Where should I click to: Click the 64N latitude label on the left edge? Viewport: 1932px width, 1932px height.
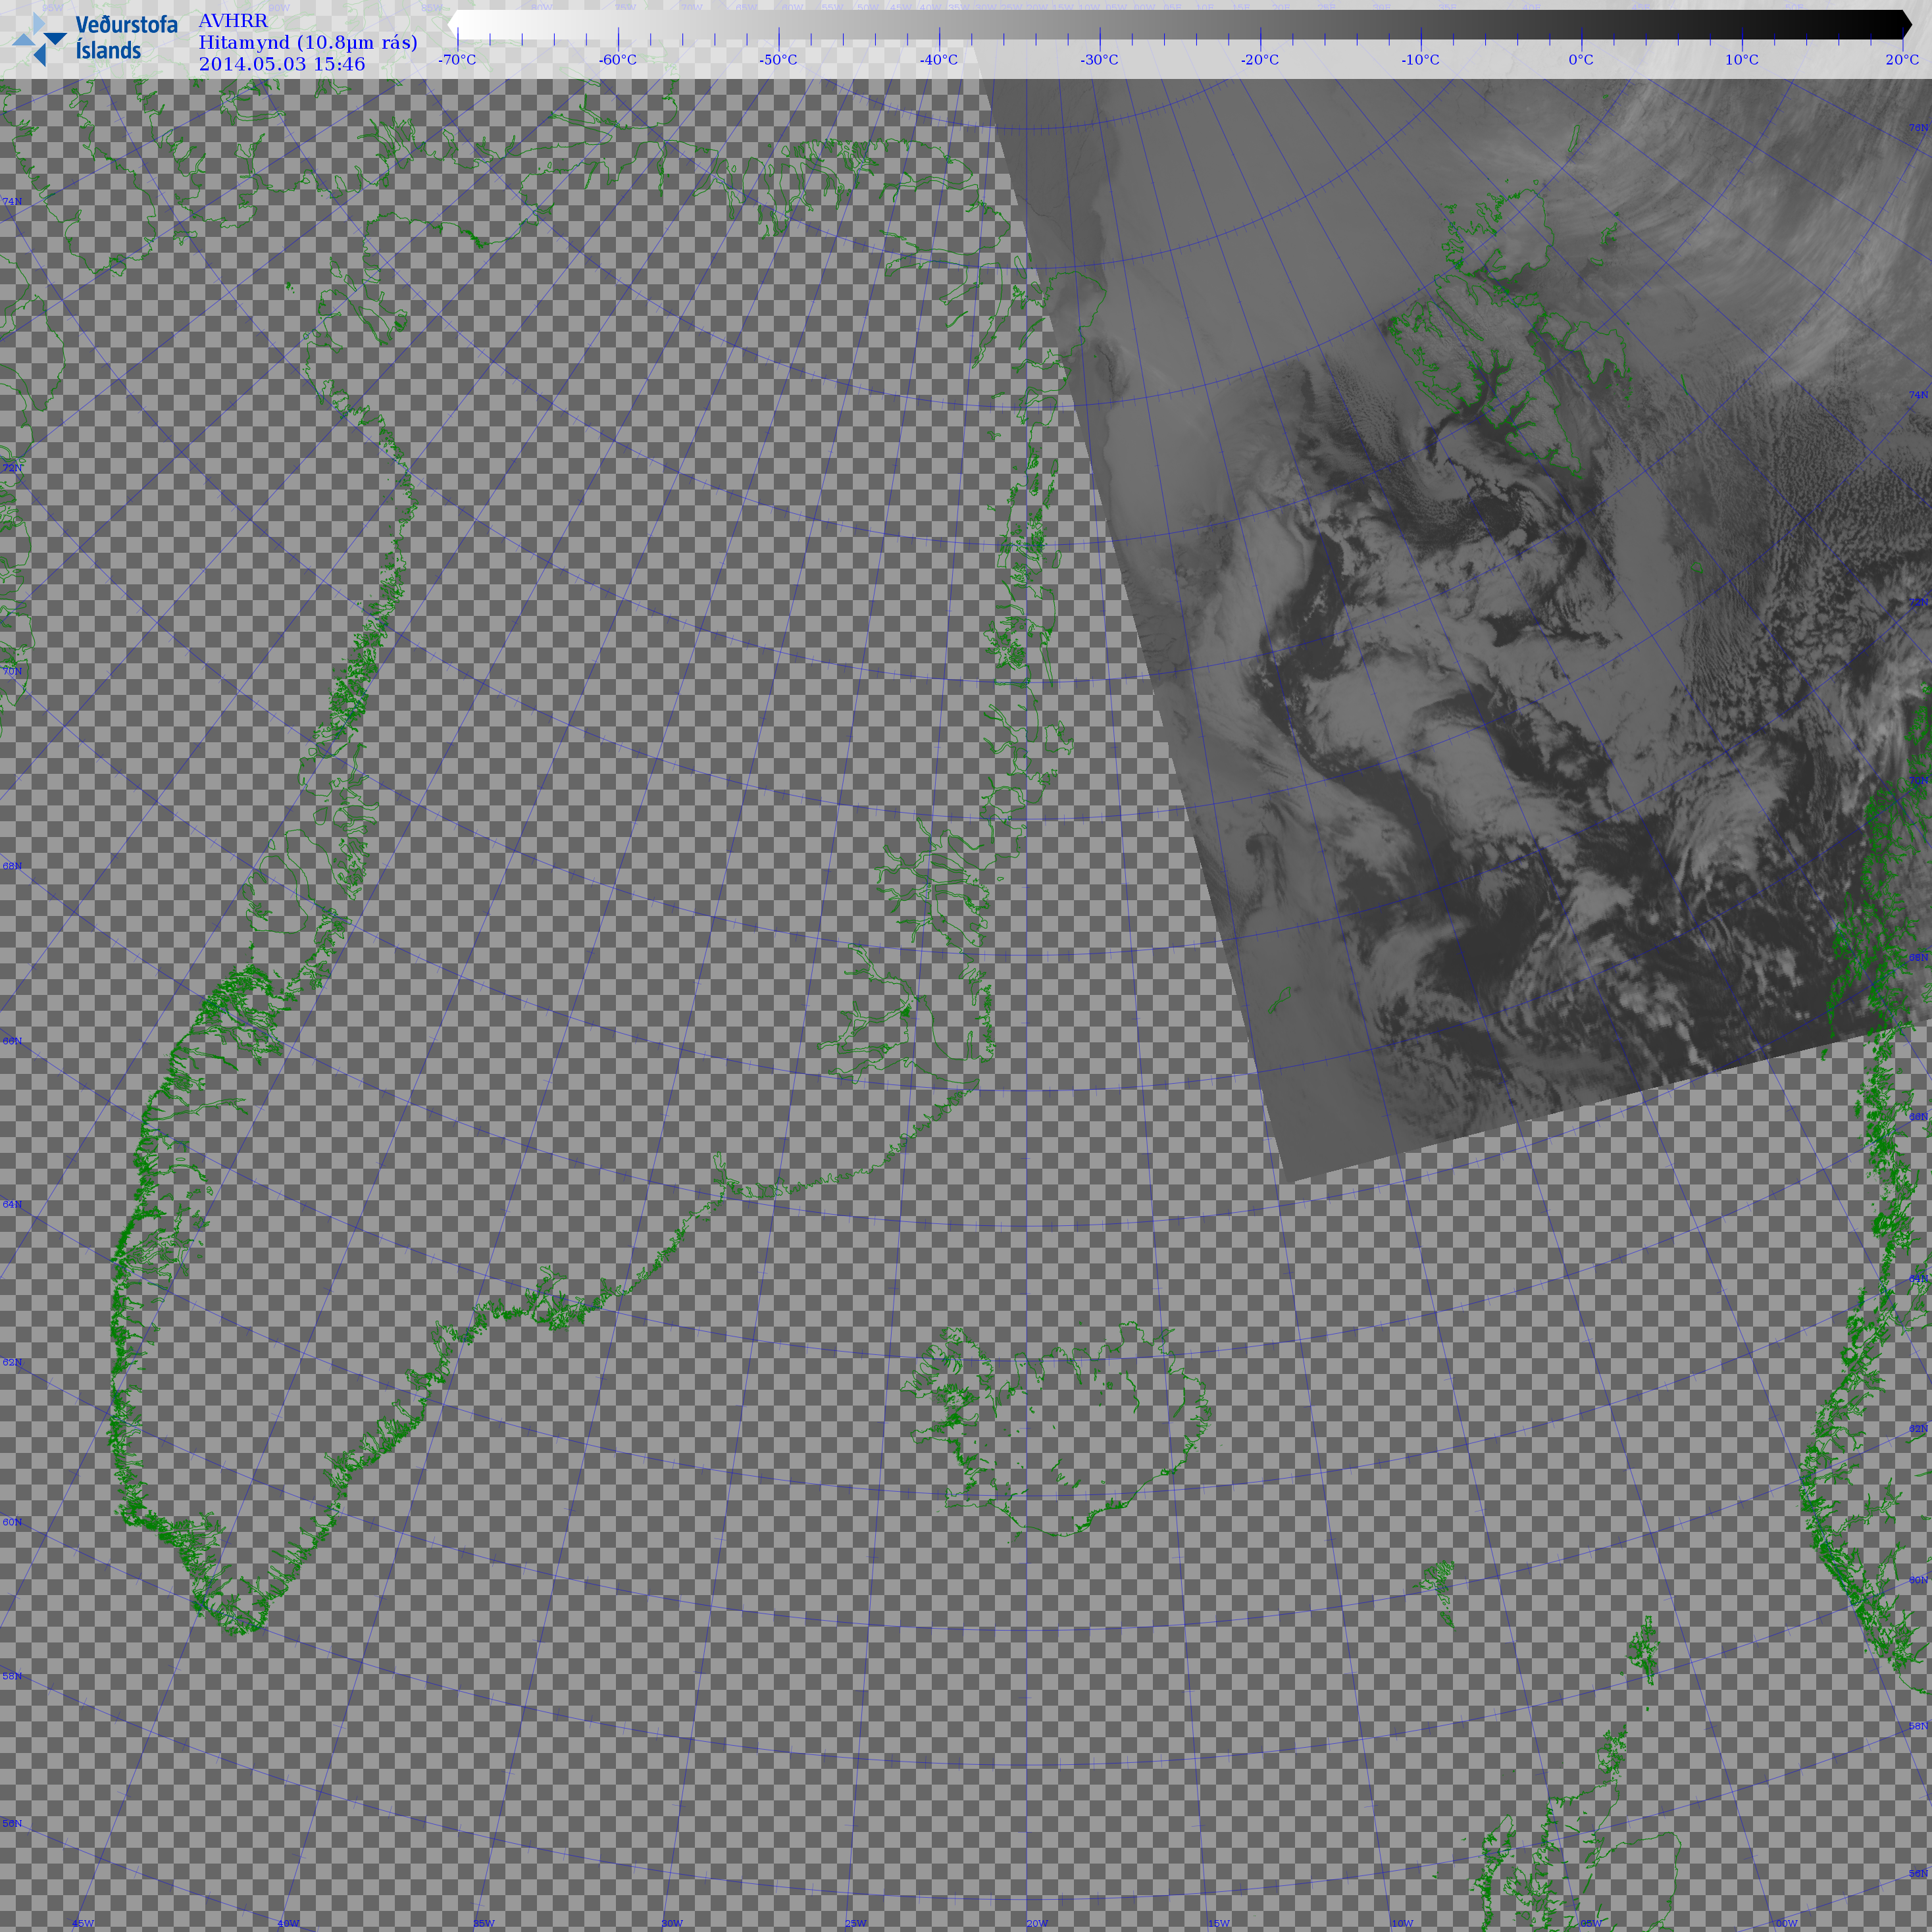(x=12, y=1204)
